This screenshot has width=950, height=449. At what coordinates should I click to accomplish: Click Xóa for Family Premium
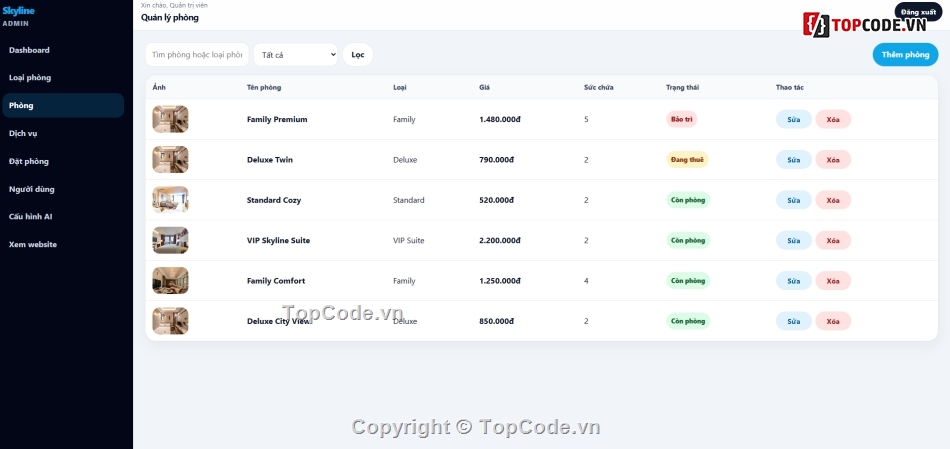[x=833, y=119]
